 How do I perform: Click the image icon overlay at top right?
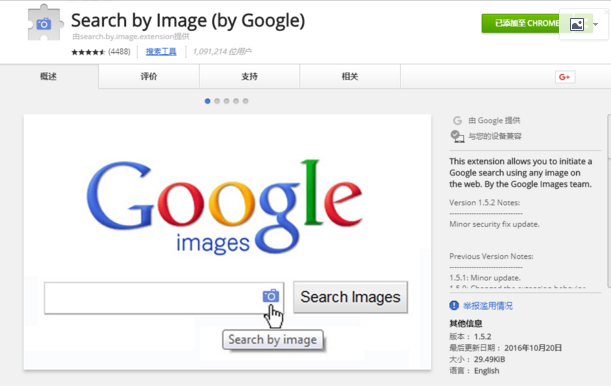pyautogui.click(x=577, y=25)
